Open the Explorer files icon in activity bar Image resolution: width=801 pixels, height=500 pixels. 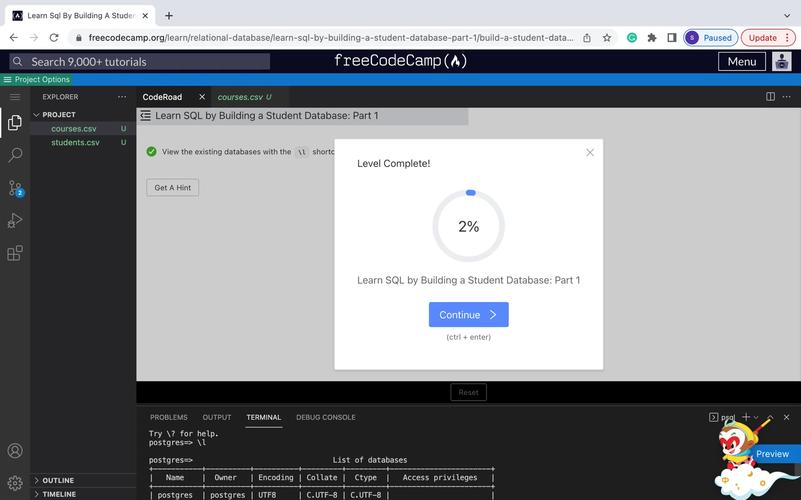(x=15, y=122)
